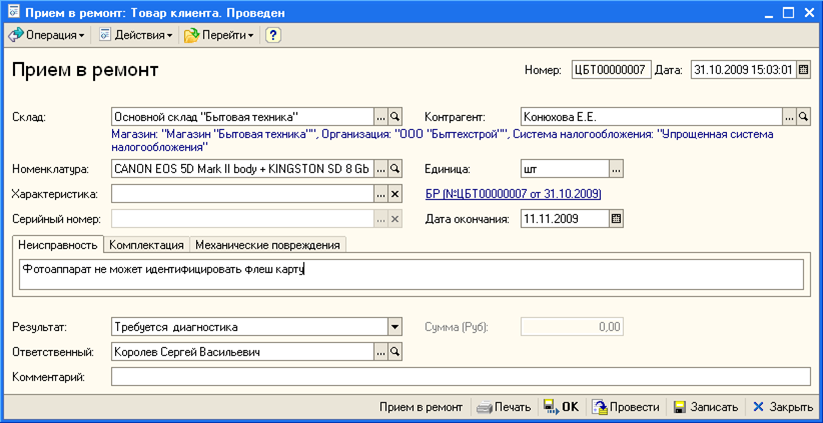Click the Контрагент field Конюхова Е.Е.
This screenshot has height=423, width=823.
(x=651, y=117)
